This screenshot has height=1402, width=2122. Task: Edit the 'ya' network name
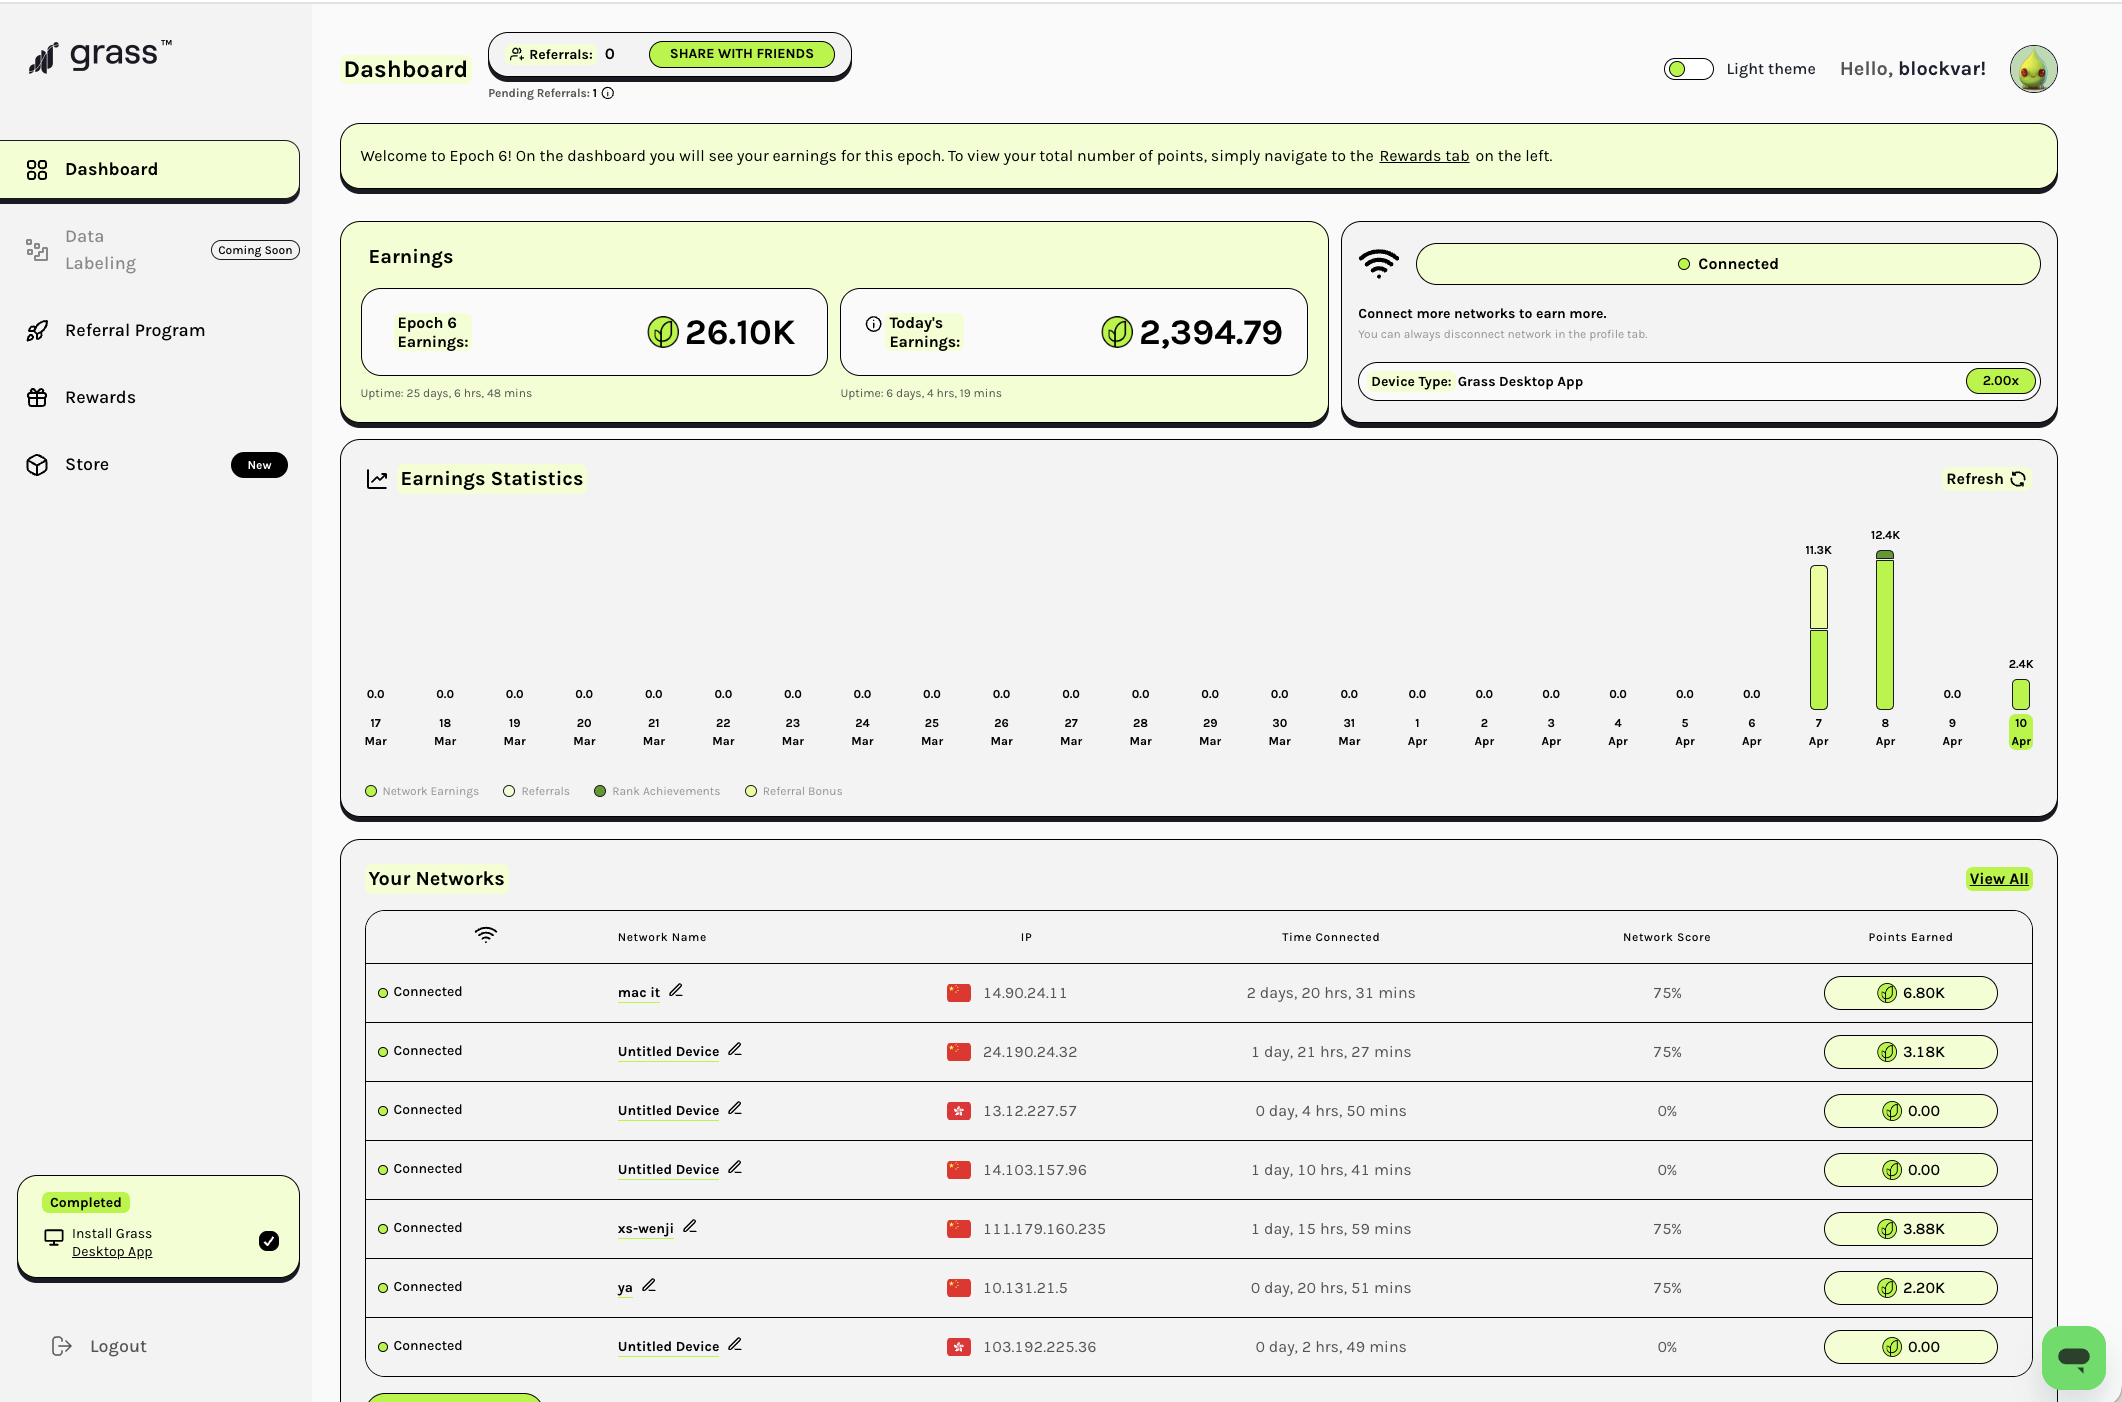tap(649, 1285)
